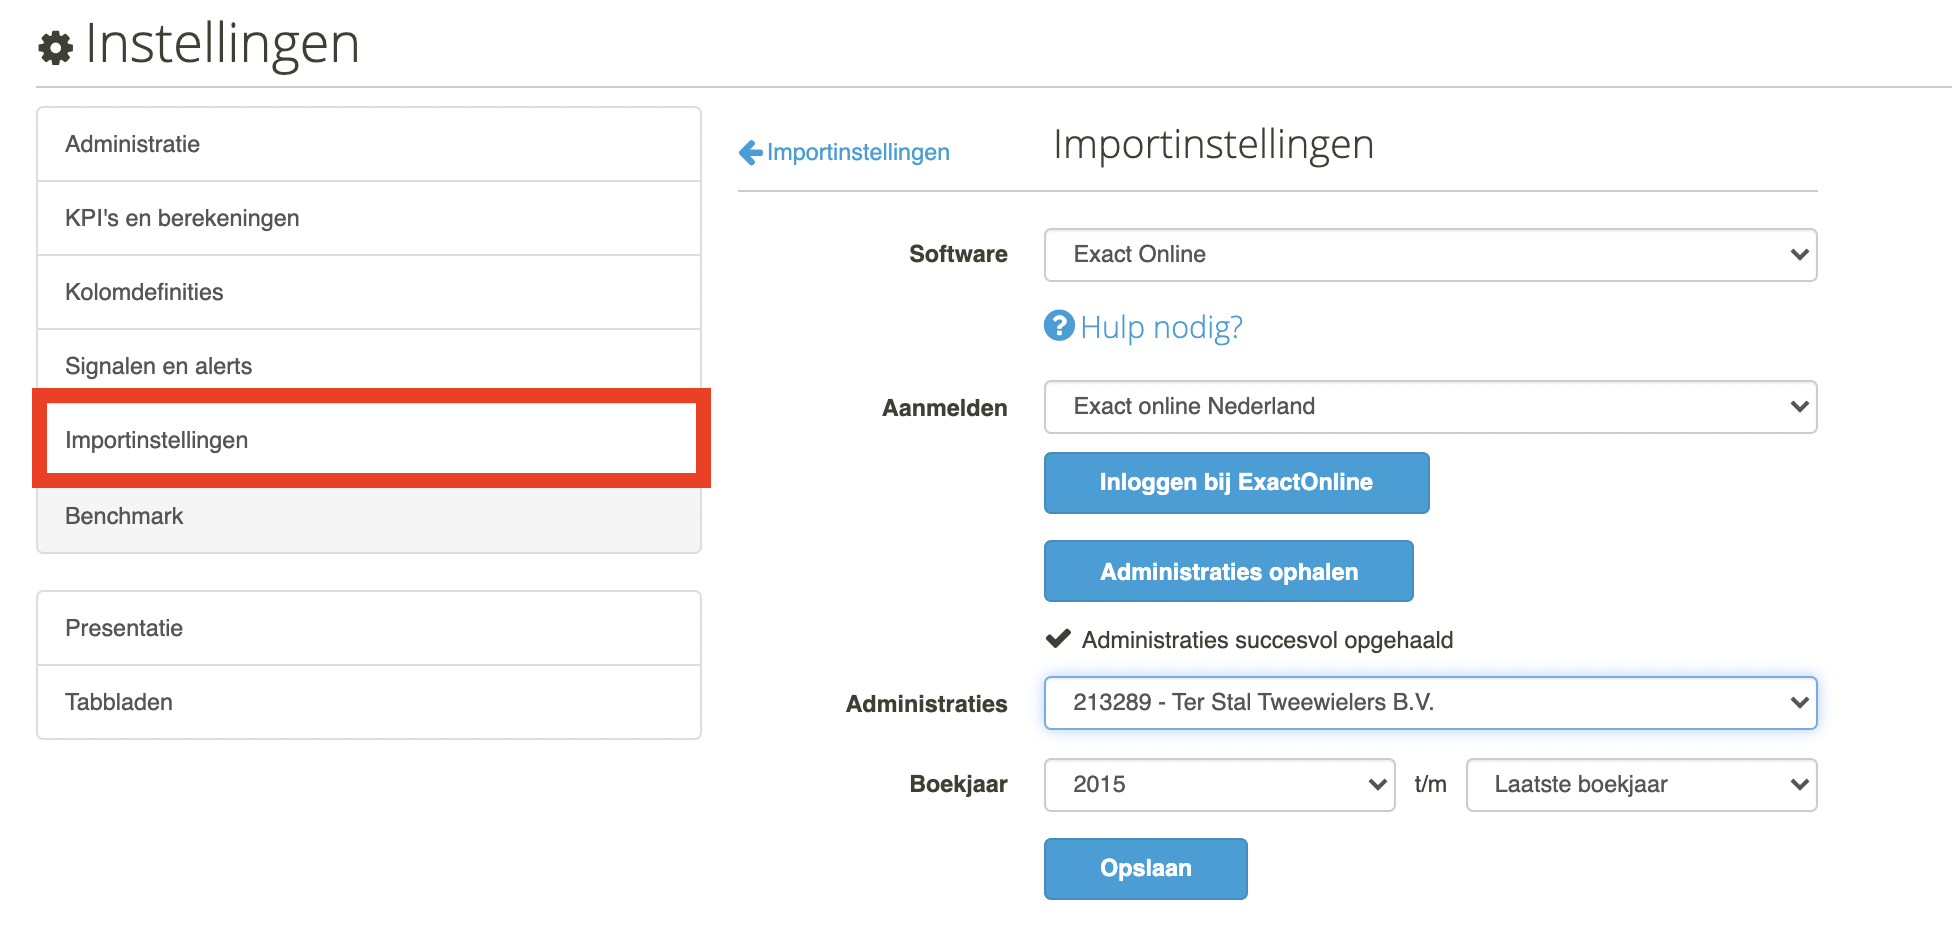This screenshot has height=940, width=1952.
Task: Expand the Aanmelden dropdown Exact online Nederland
Action: (1430, 407)
